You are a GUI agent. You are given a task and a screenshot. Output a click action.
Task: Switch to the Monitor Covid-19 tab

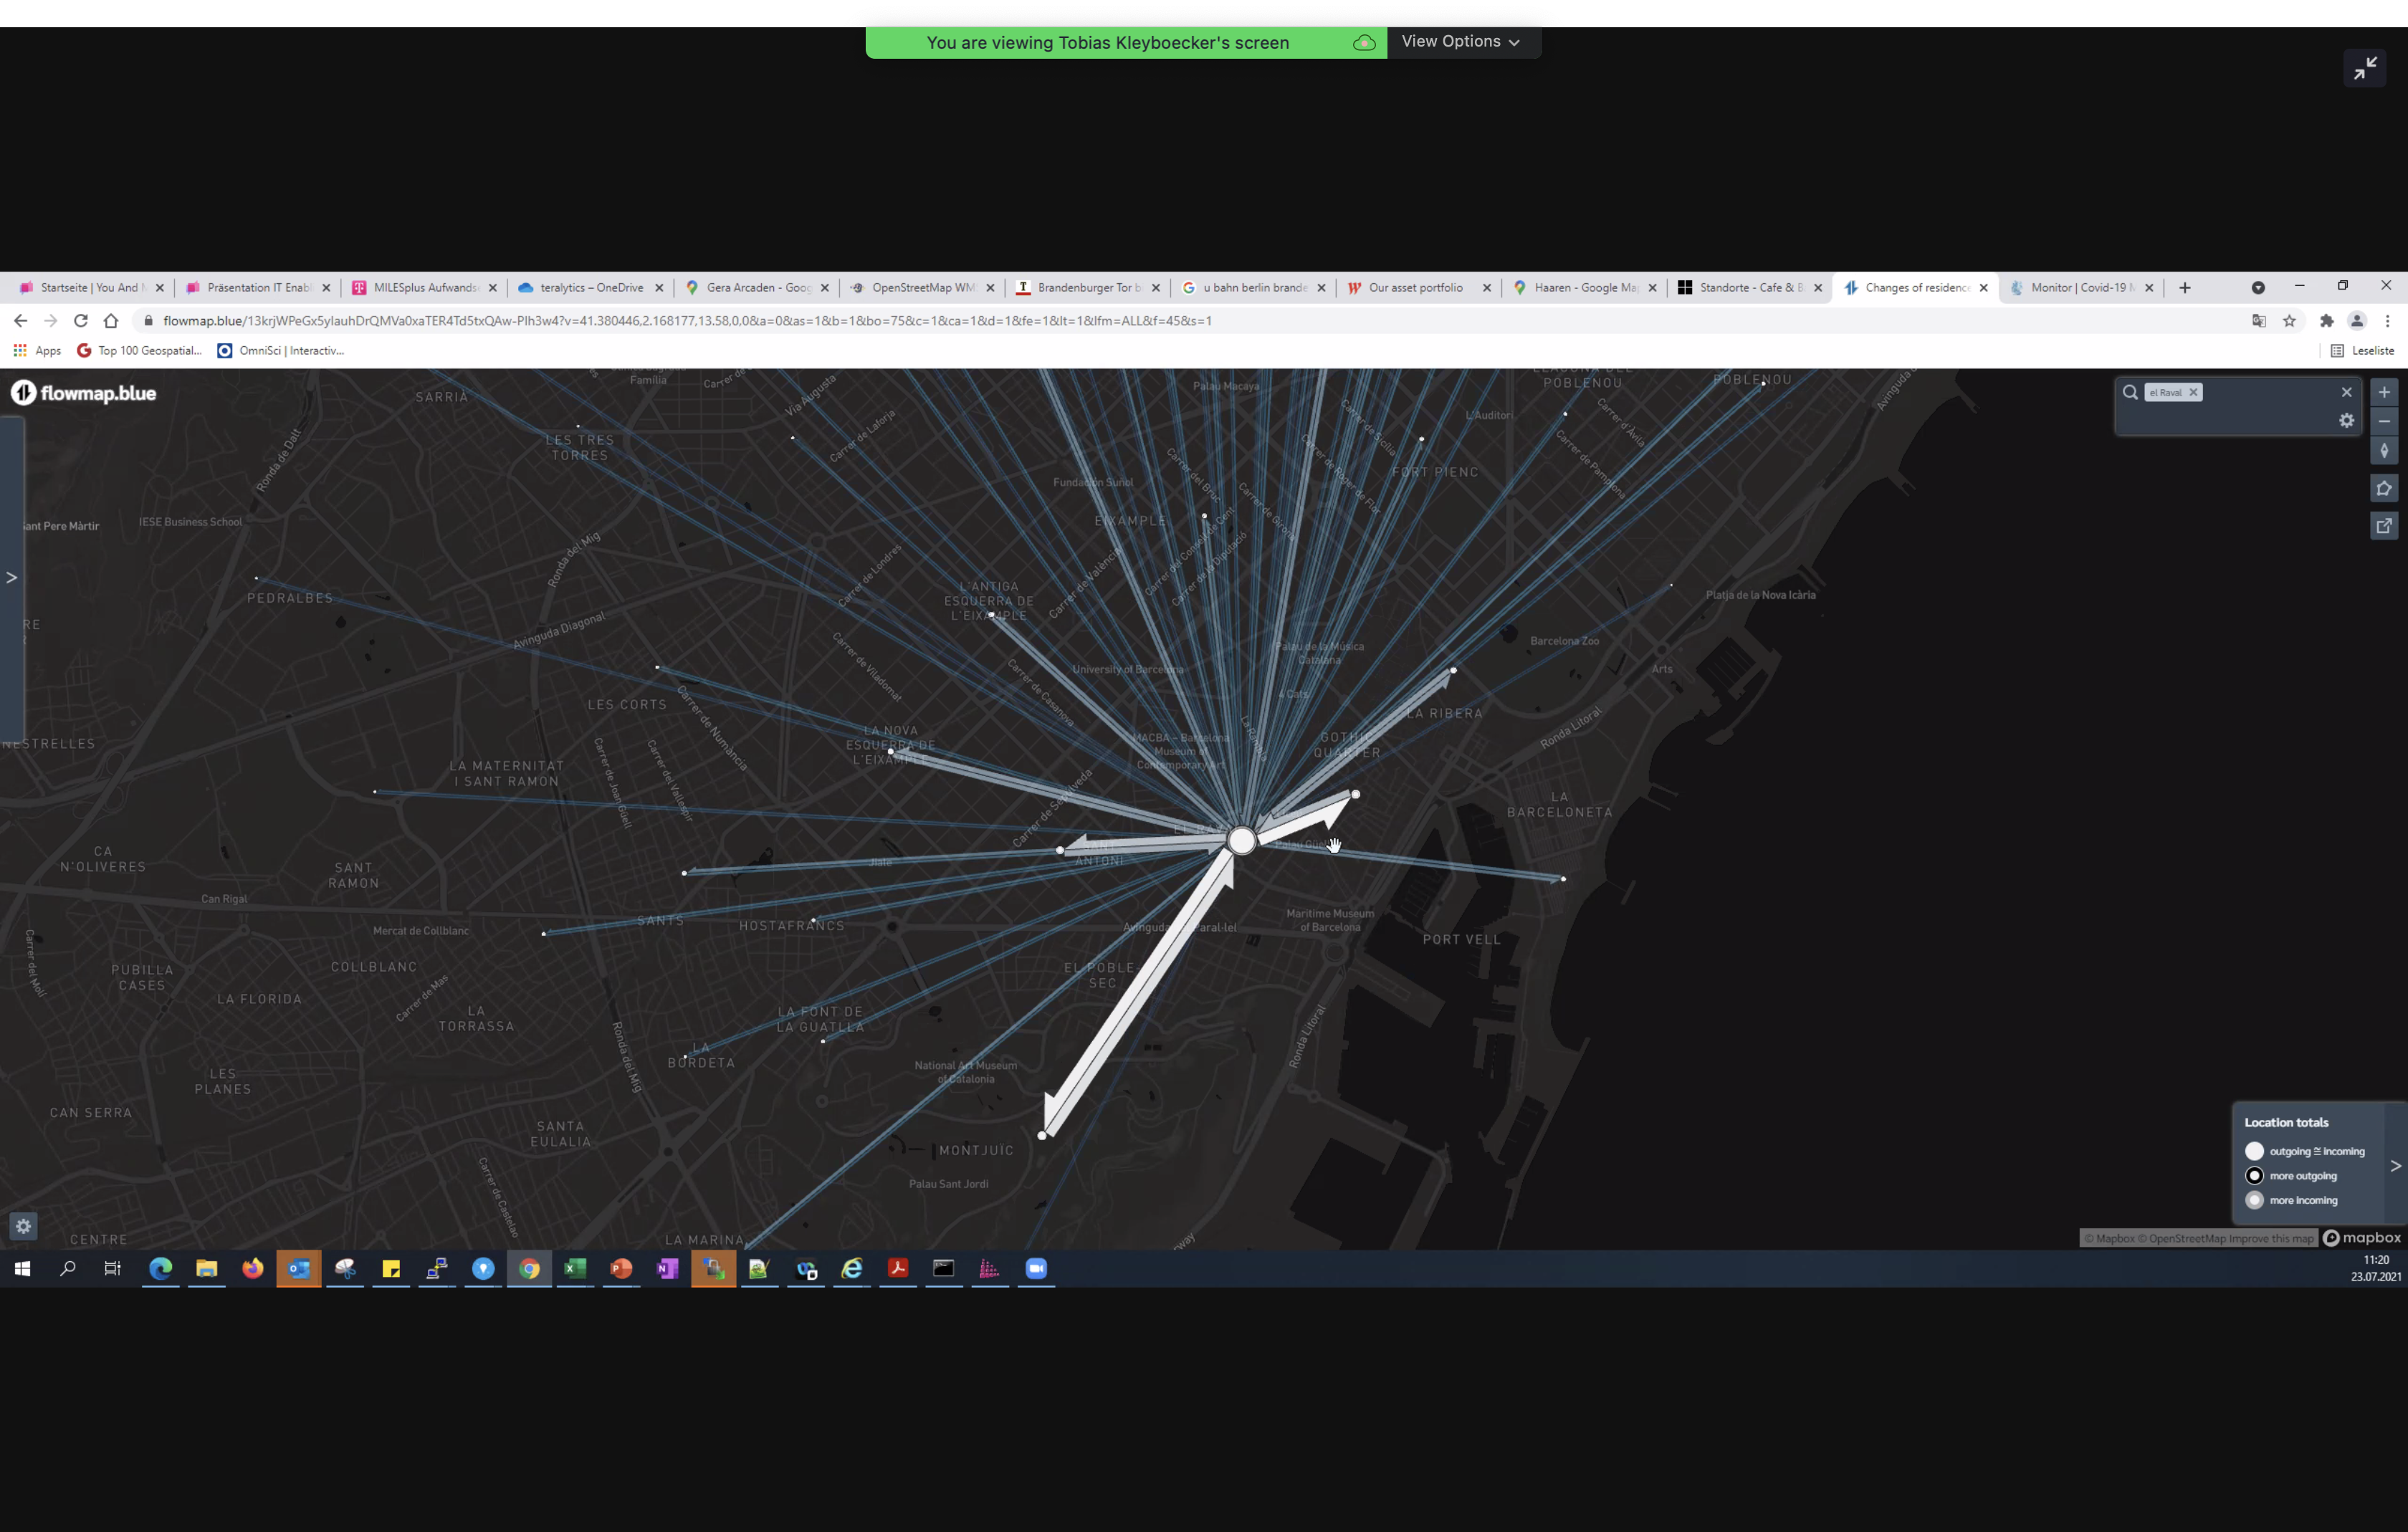2080,287
